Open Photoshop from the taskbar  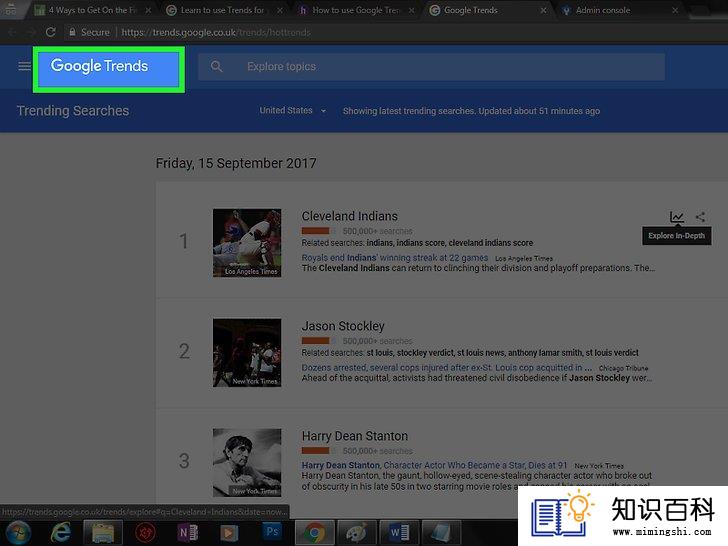point(272,532)
